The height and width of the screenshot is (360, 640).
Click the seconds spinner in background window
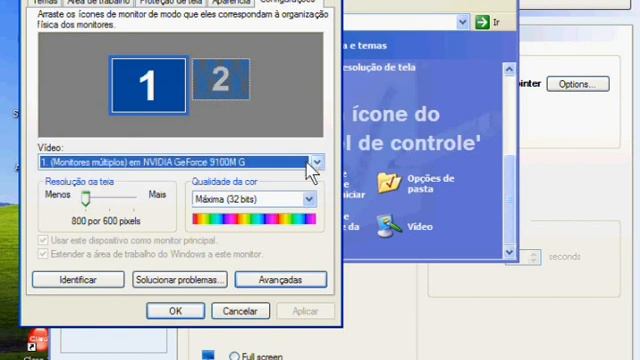pos(533,257)
